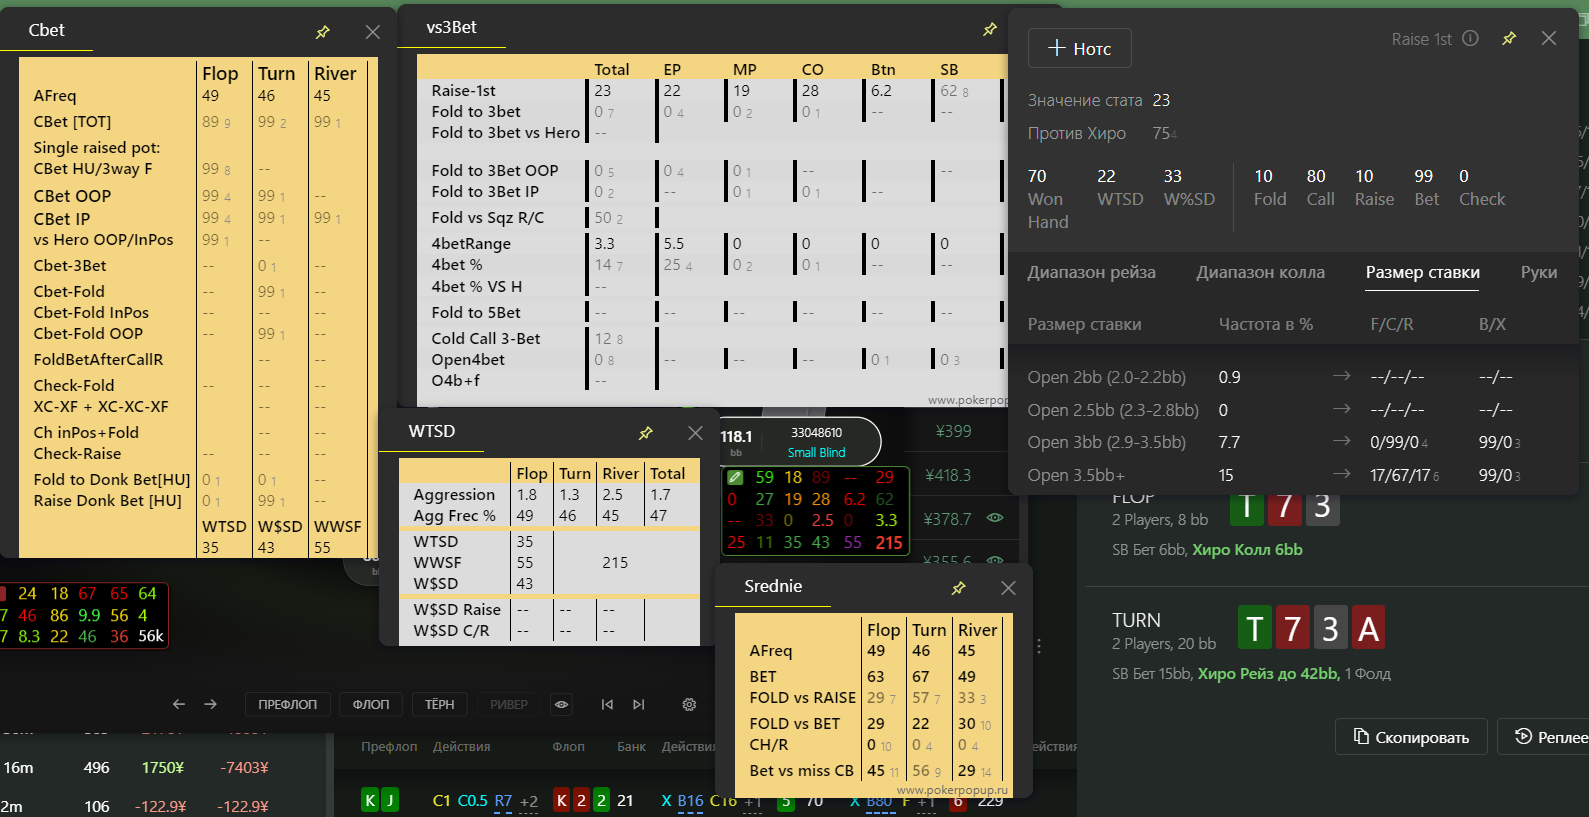Click the ¥418.3 stack amount

947,475
